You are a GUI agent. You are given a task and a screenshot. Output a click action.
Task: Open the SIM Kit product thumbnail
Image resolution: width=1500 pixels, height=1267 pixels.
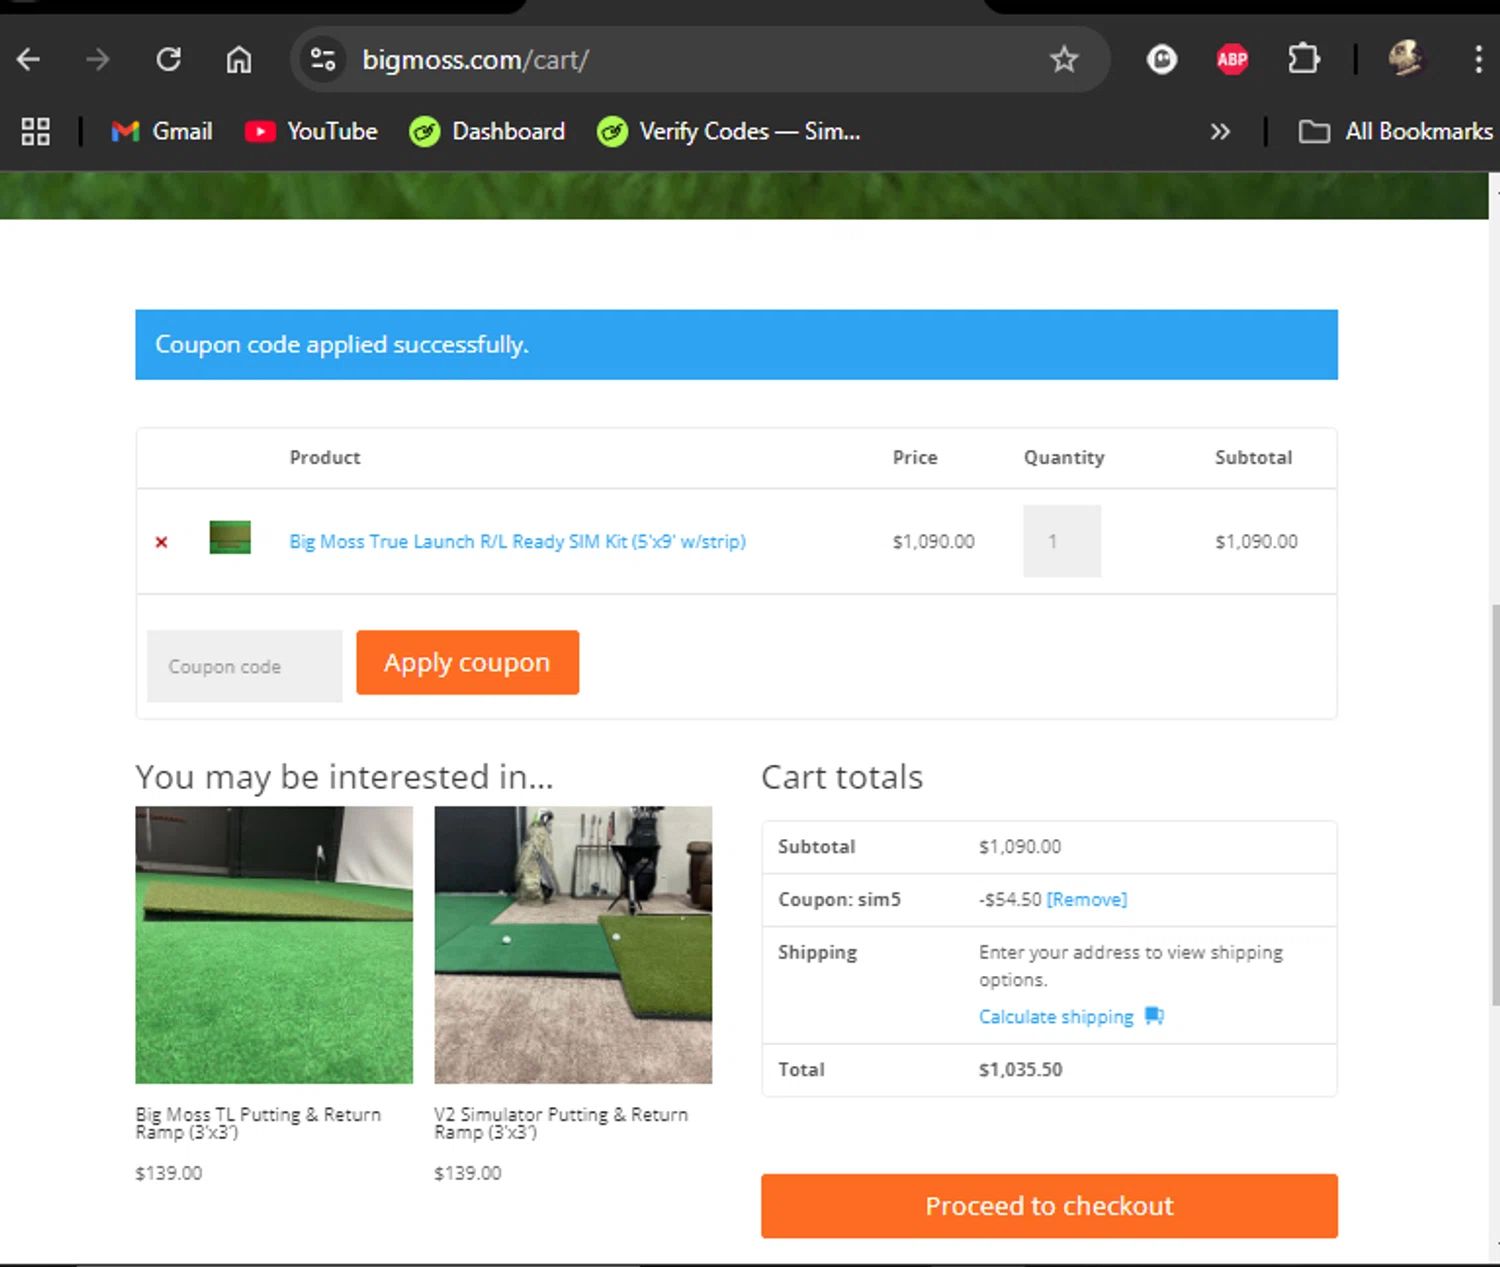pos(230,538)
